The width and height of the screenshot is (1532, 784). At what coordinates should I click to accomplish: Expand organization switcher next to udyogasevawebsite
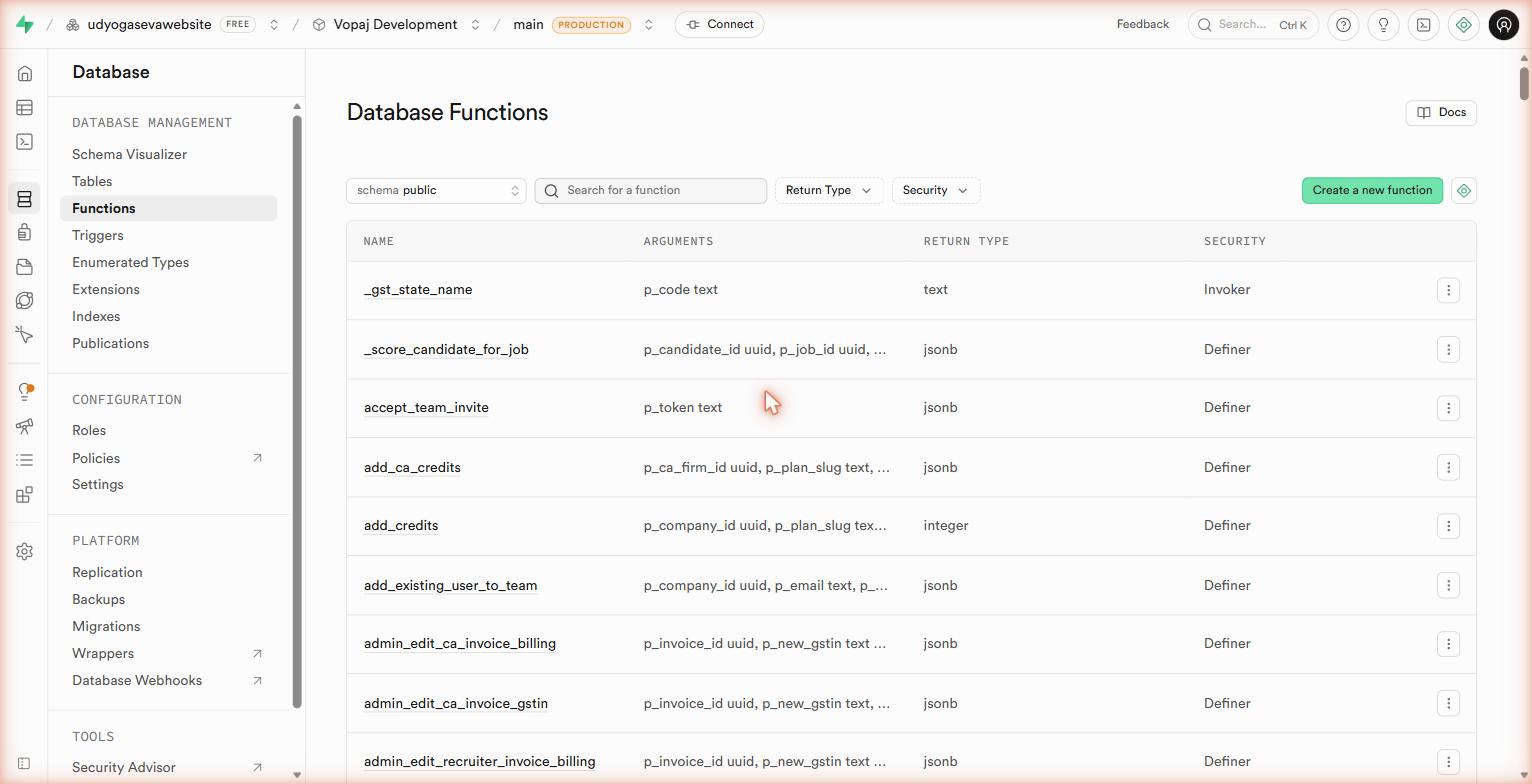tap(273, 25)
